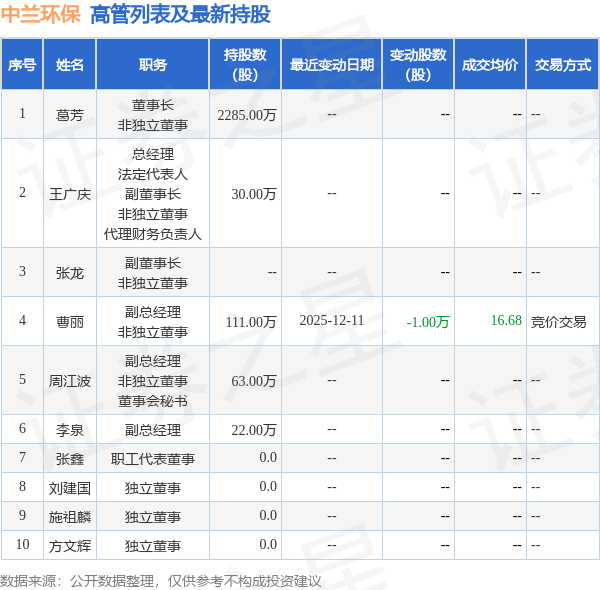Select the 最近变动日期 column header
This screenshot has height=590, width=600.
point(332,65)
